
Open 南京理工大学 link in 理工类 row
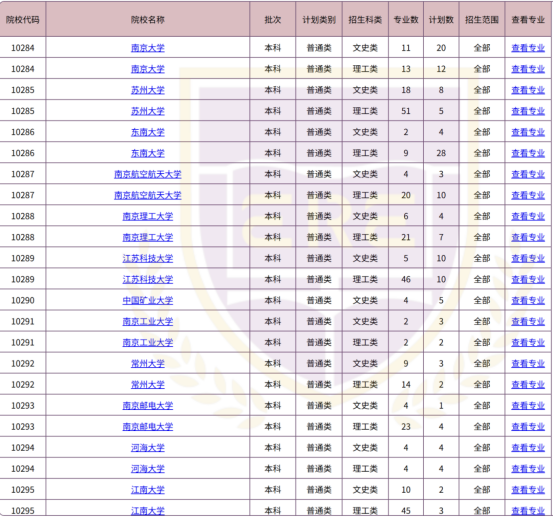click(147, 237)
